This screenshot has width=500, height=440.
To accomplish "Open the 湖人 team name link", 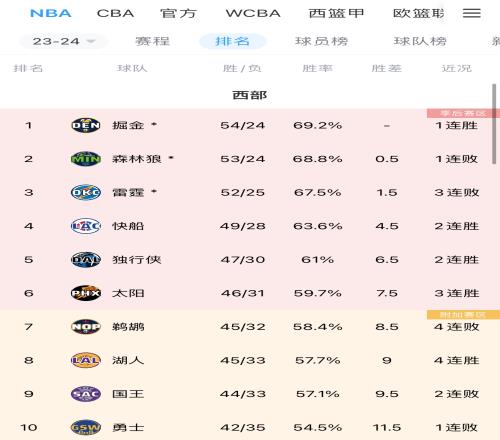I will pyautogui.click(x=128, y=360).
